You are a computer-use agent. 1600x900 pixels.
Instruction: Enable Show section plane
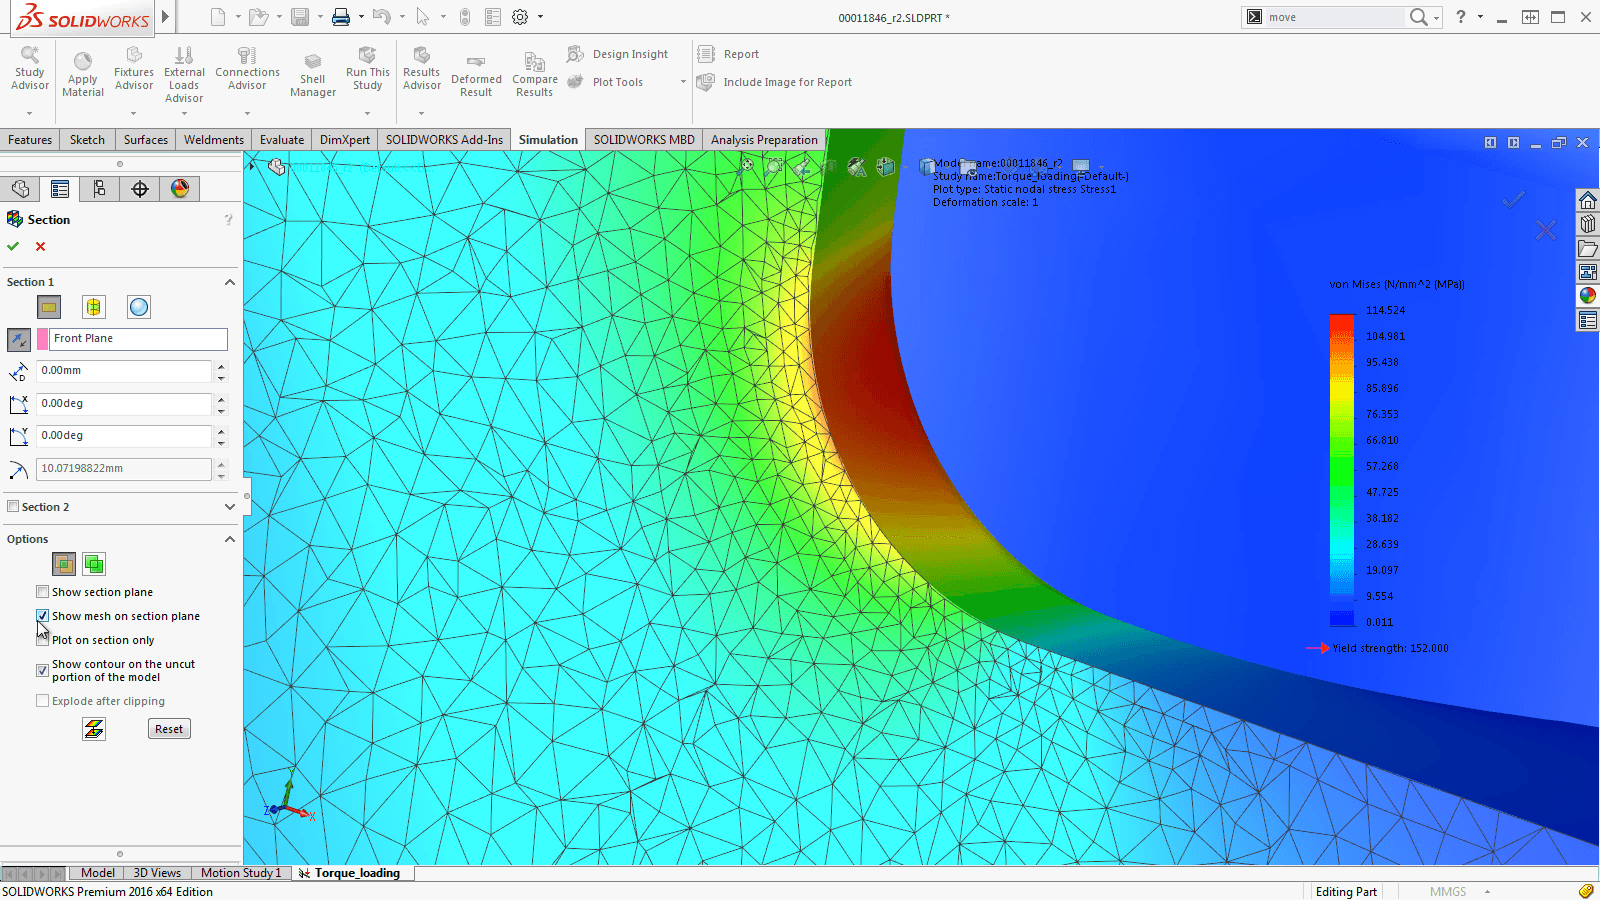click(x=42, y=592)
